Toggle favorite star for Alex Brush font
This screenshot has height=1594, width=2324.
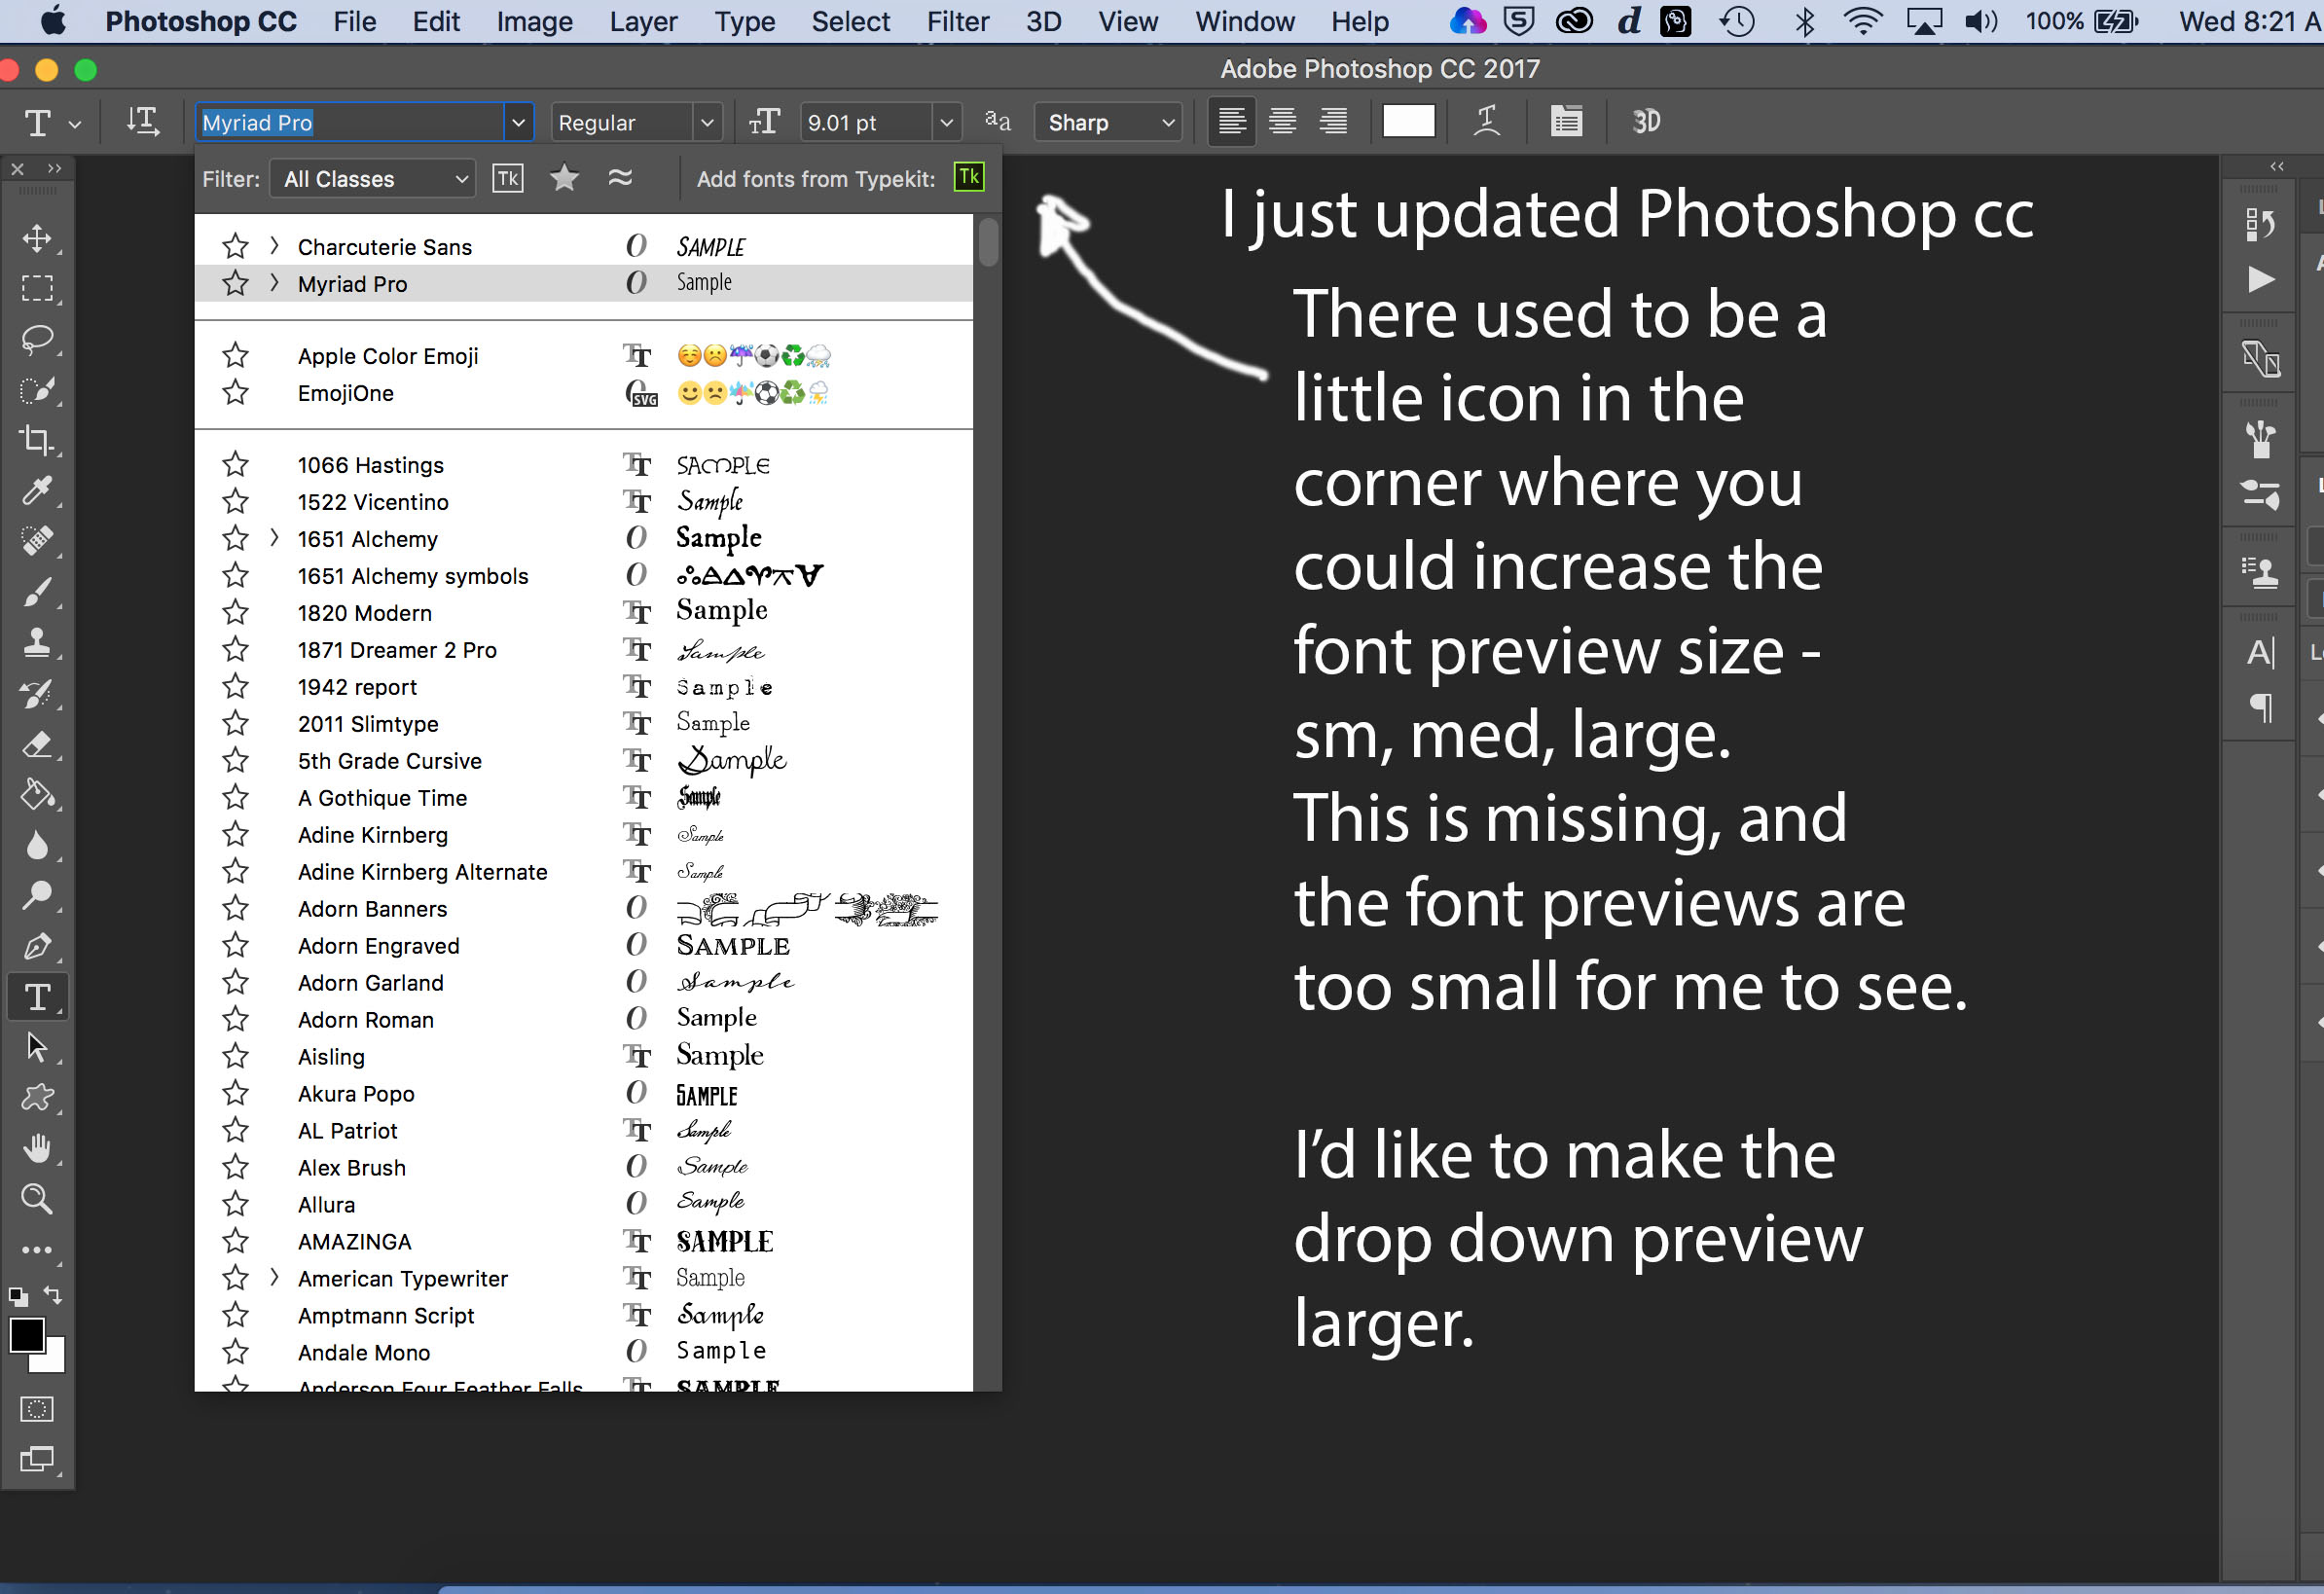234,1167
